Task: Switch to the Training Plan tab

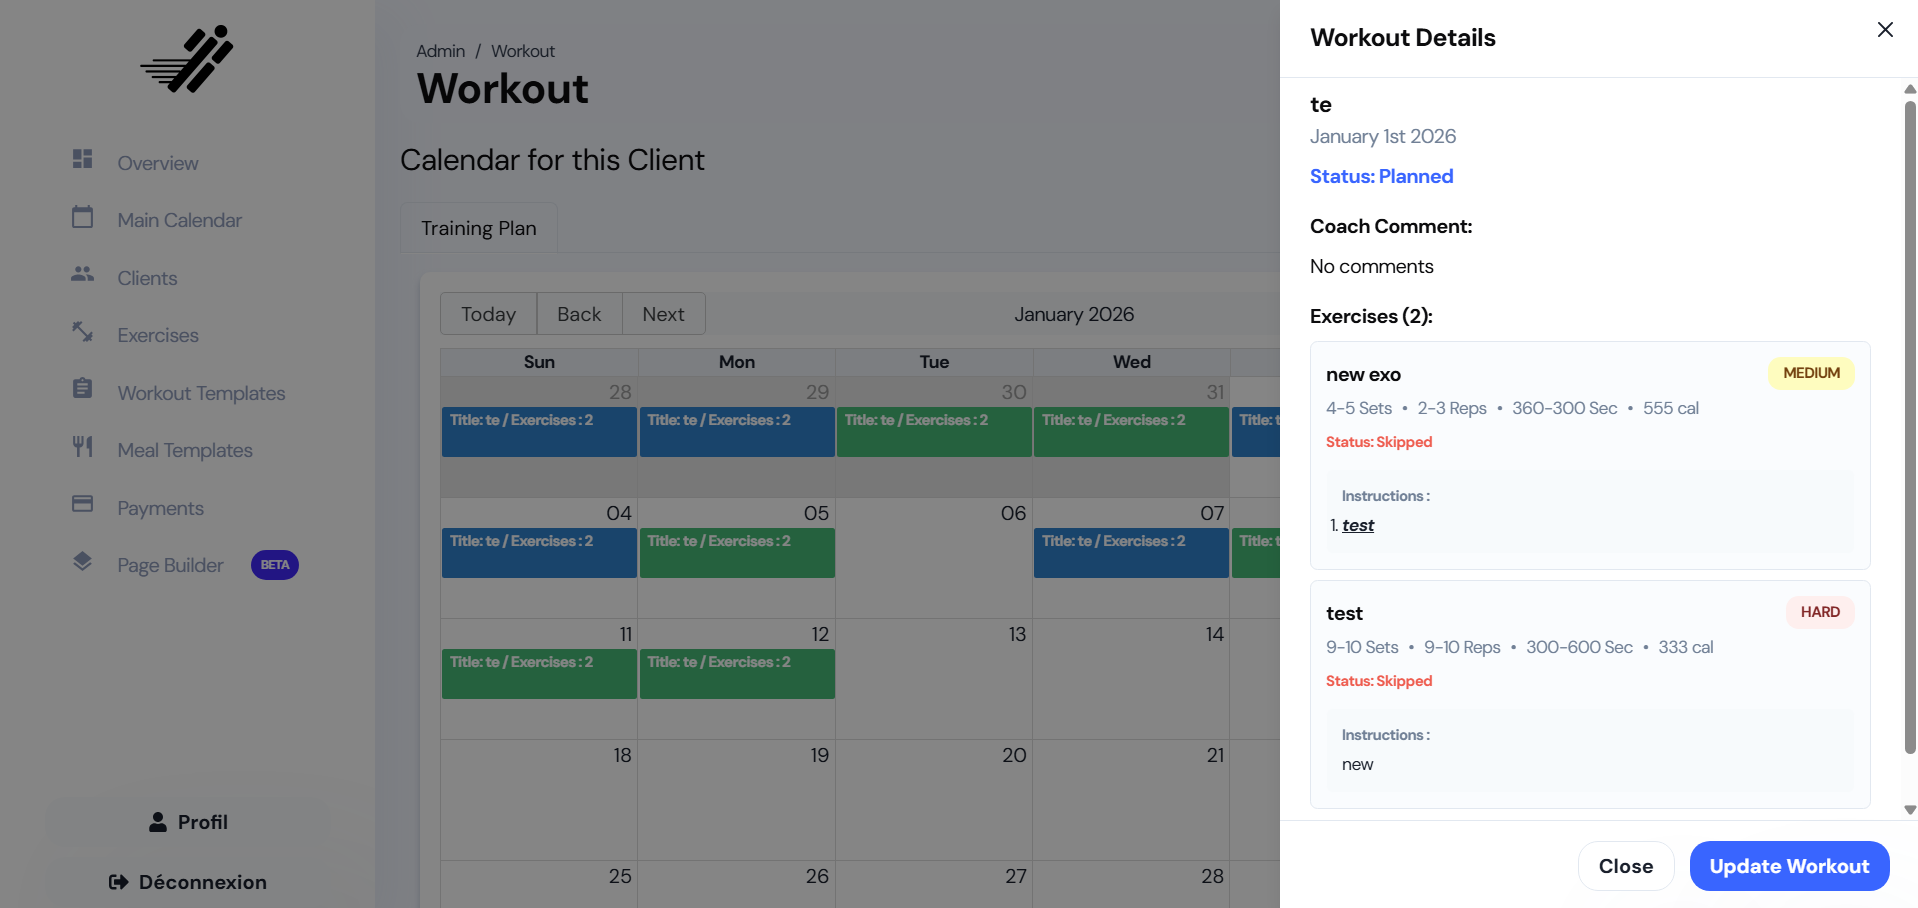Action: pyautogui.click(x=478, y=228)
